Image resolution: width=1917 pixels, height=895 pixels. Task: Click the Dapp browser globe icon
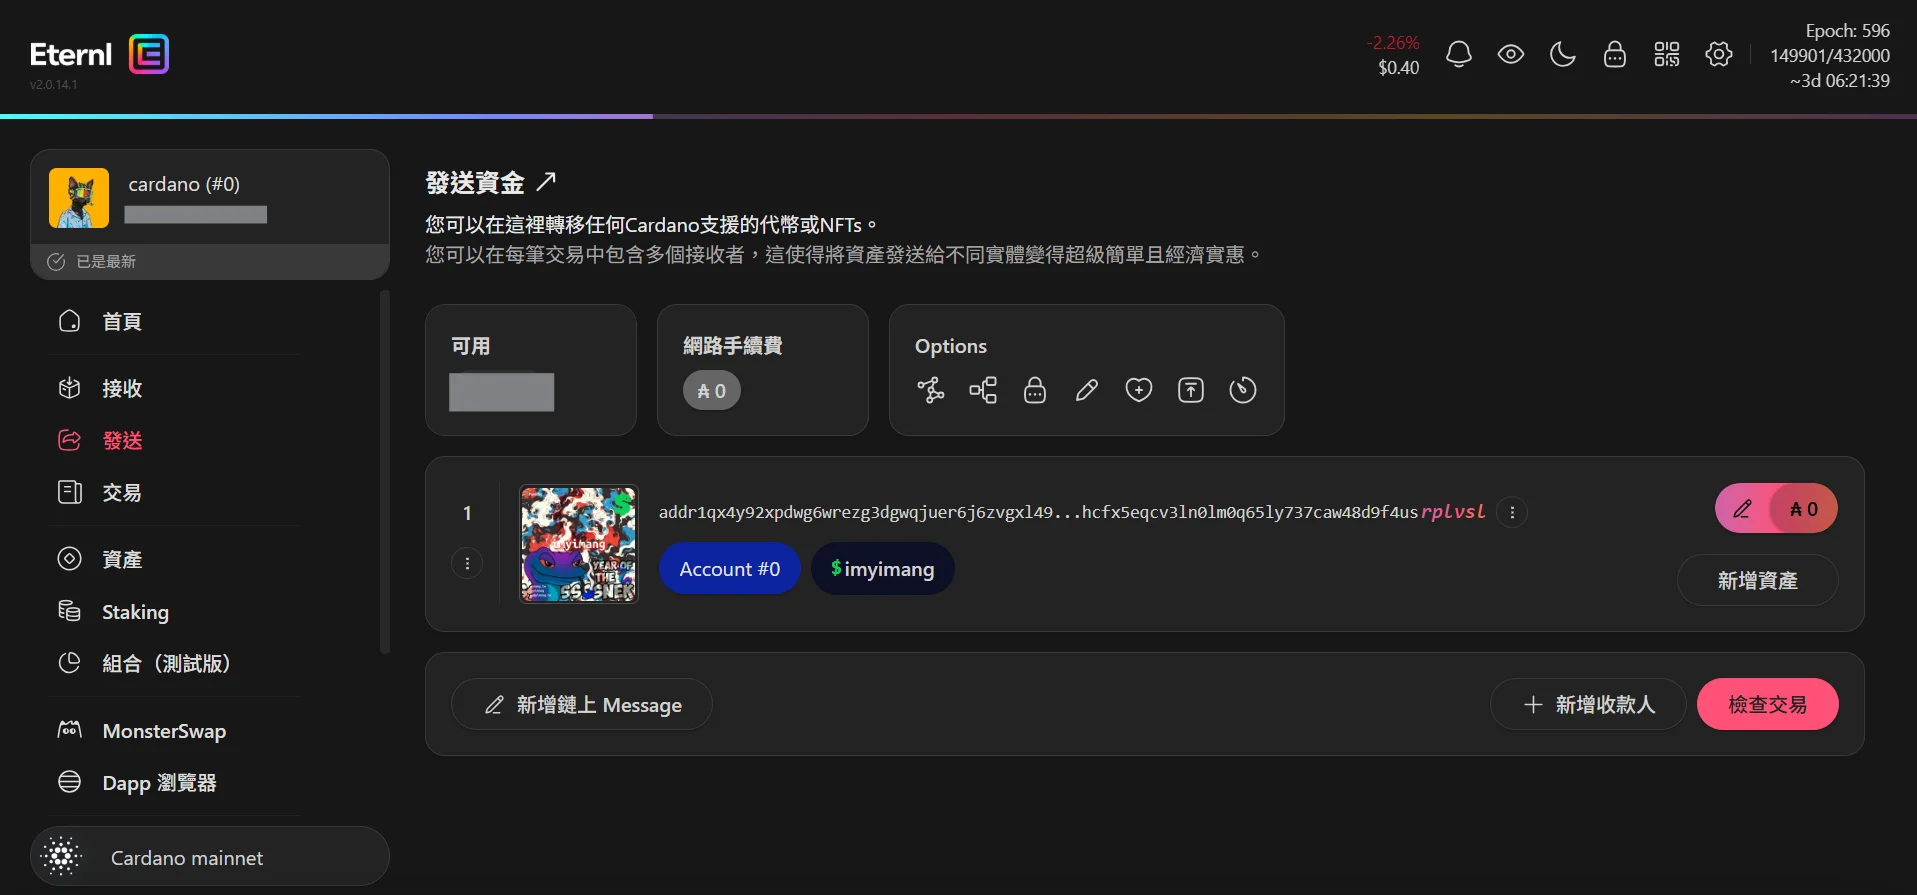tap(69, 781)
